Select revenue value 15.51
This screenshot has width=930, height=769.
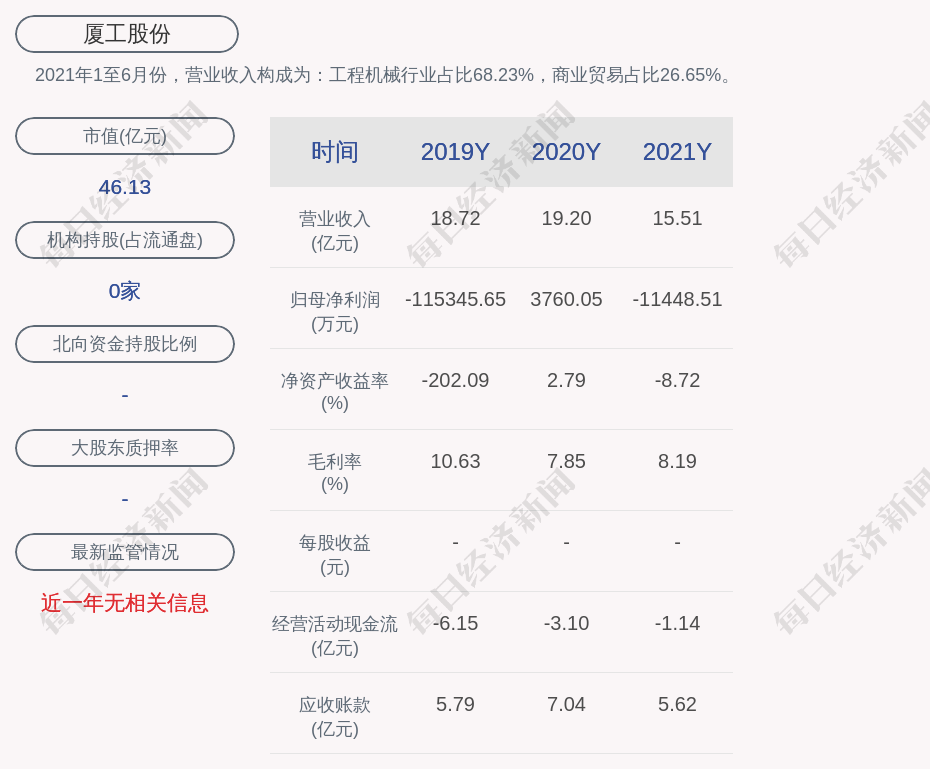click(677, 218)
